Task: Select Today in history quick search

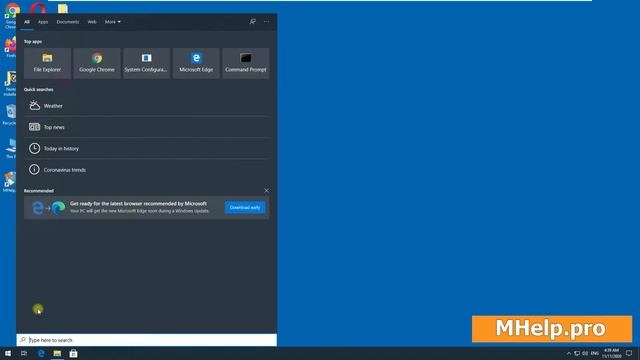Action: point(147,149)
